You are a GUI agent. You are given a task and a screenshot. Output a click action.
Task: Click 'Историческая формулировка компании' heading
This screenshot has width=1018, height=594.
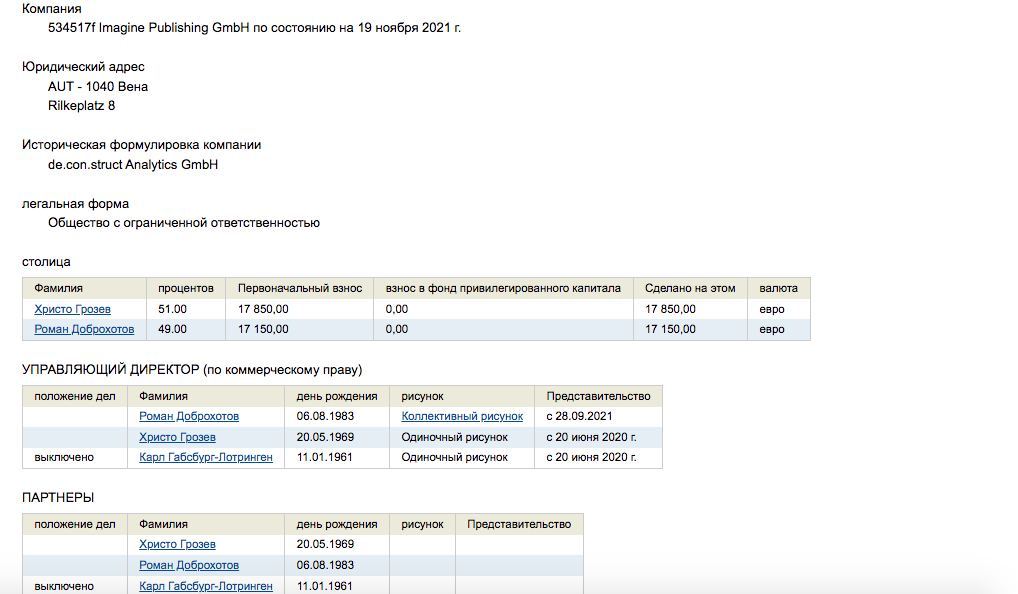coord(142,145)
